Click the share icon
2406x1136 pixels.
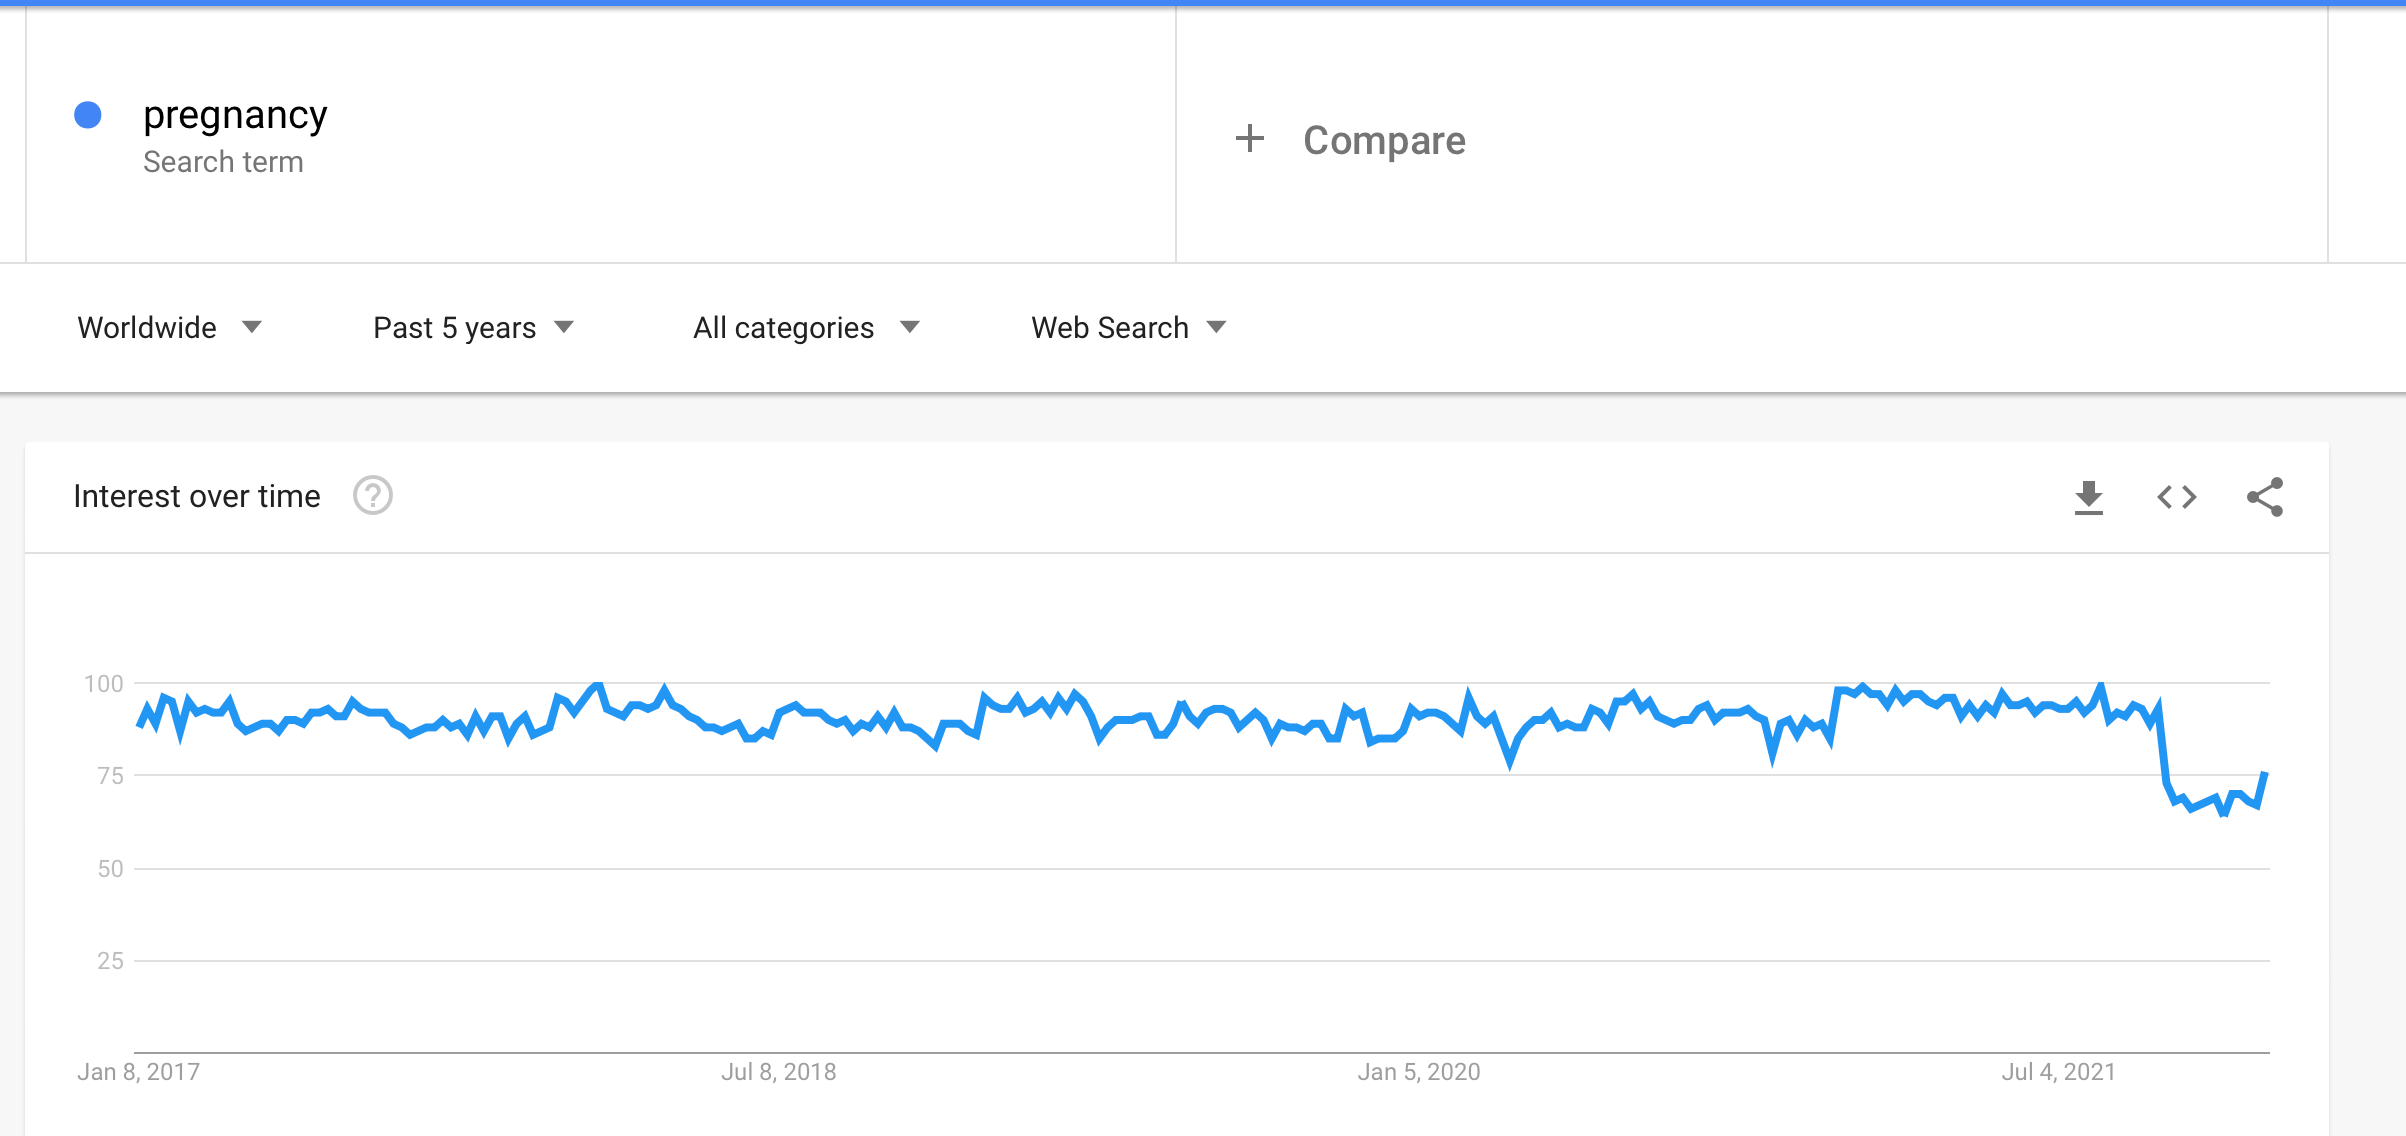point(2265,497)
